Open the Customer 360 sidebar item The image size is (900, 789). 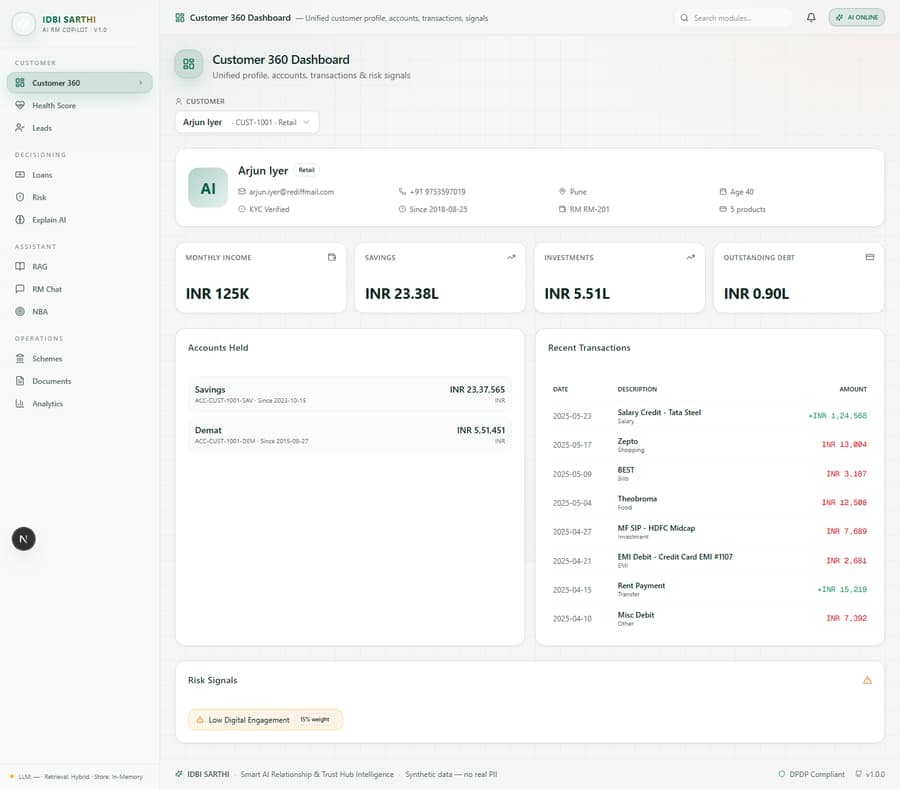click(80, 83)
